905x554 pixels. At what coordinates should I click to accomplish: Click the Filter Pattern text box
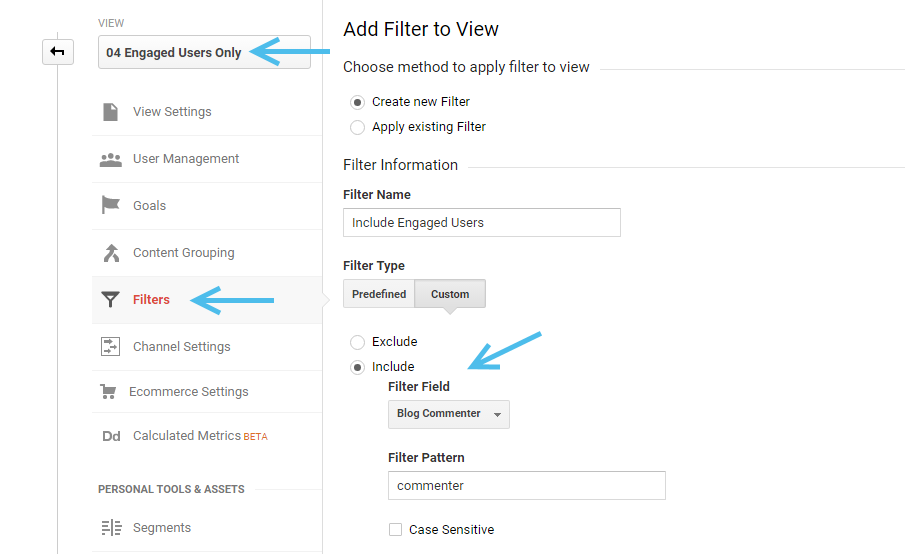pyautogui.click(x=527, y=486)
